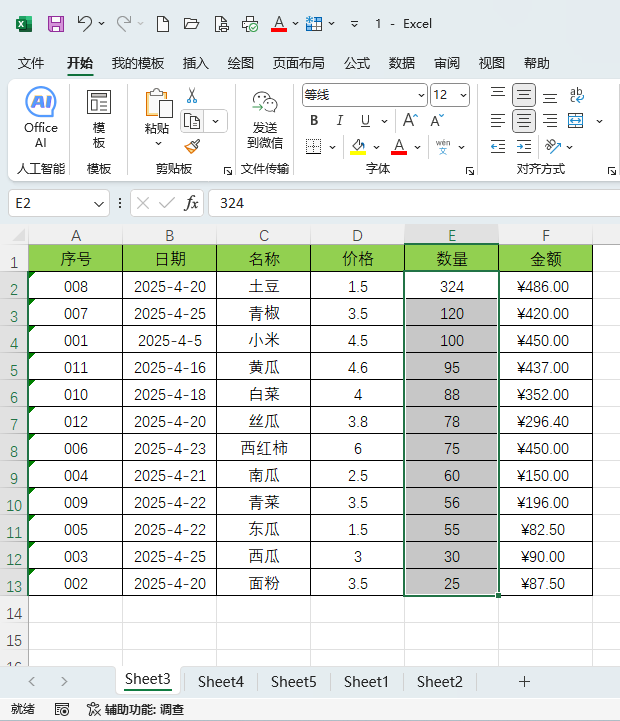620x721 pixels.
Task: Apply red font color in the Font group
Action: (x=399, y=147)
